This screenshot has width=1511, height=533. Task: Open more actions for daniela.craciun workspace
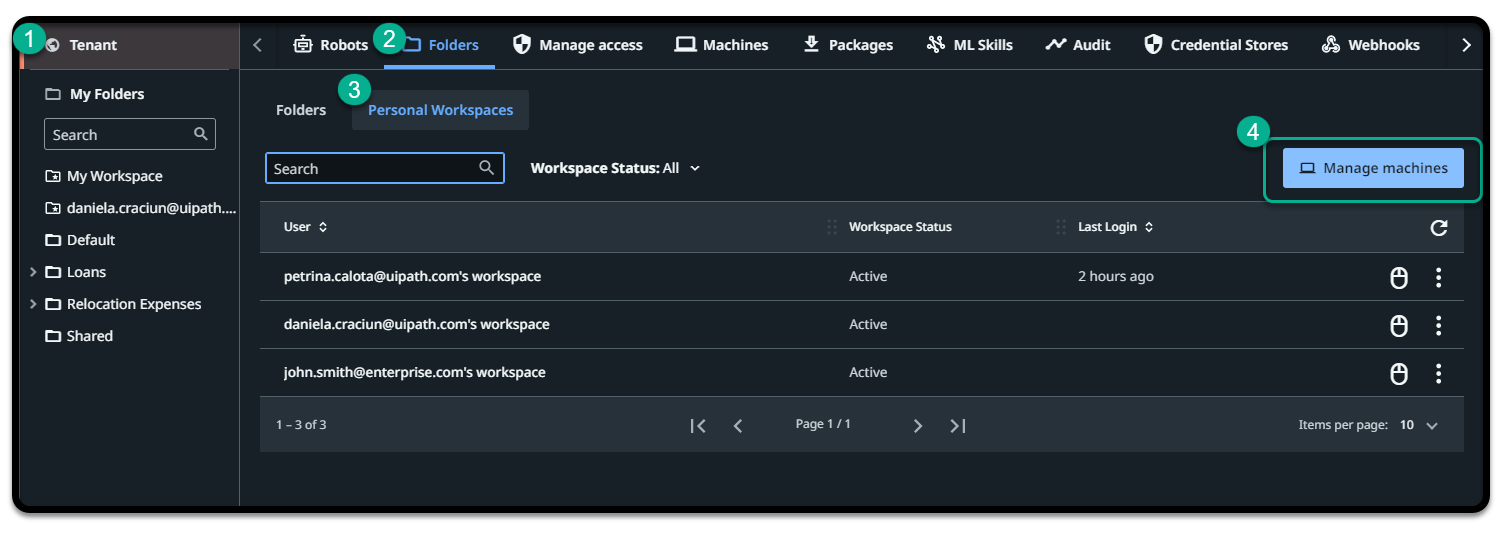tap(1438, 325)
